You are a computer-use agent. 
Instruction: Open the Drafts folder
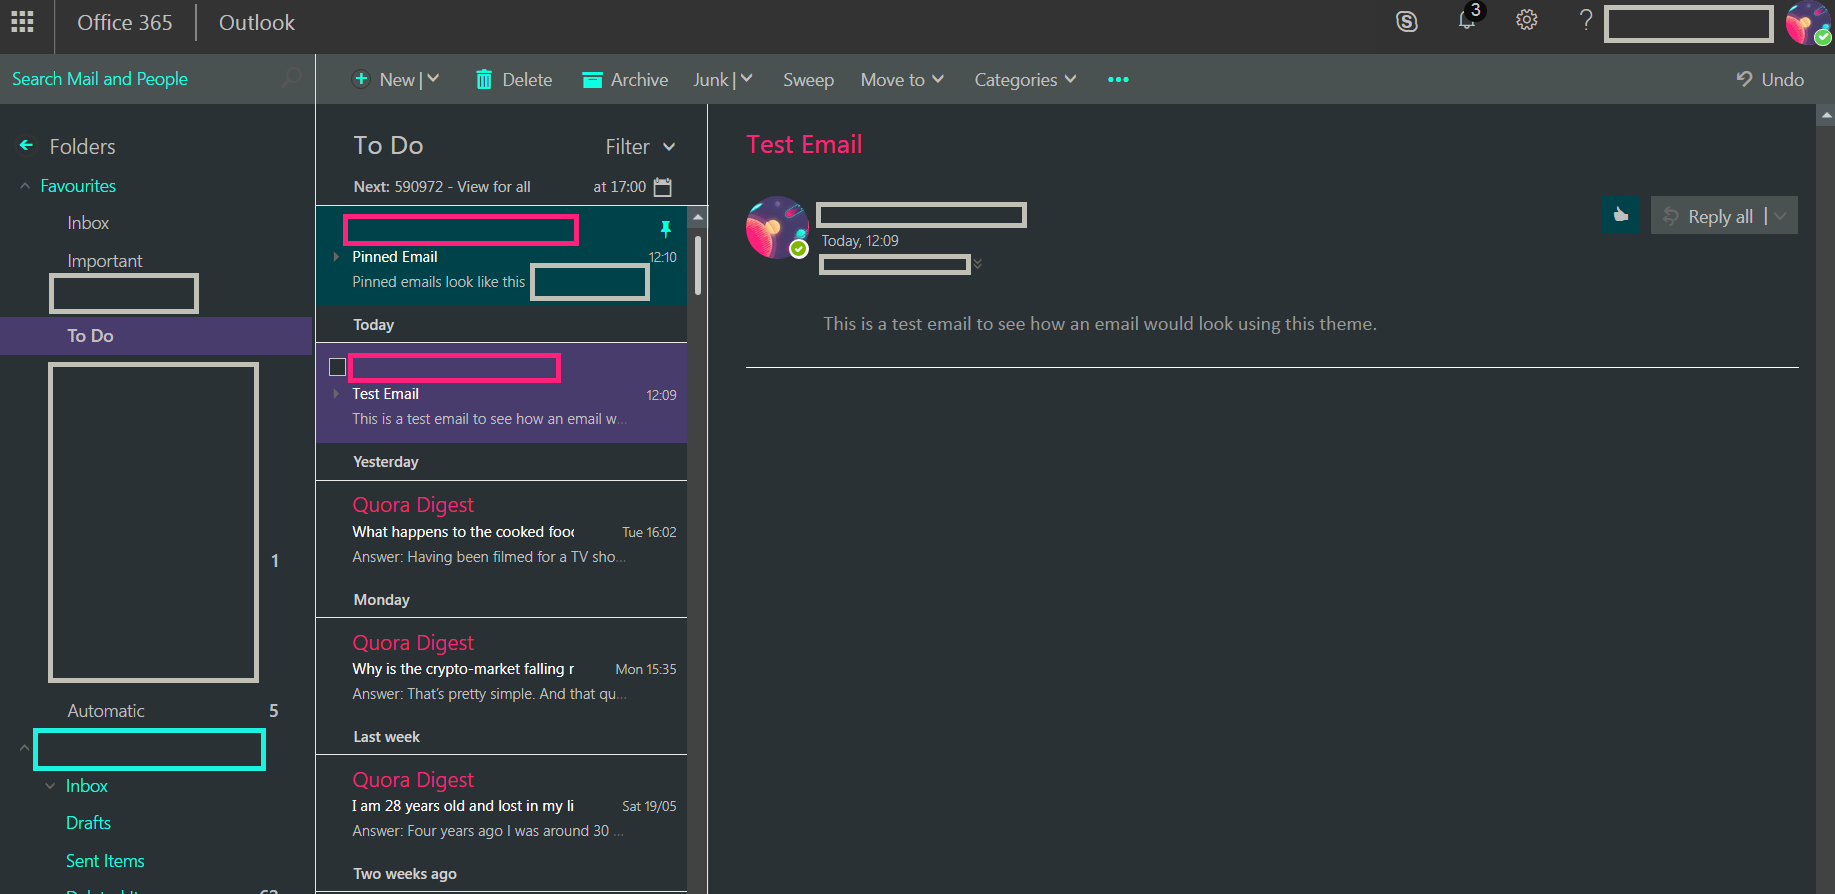pos(88,823)
